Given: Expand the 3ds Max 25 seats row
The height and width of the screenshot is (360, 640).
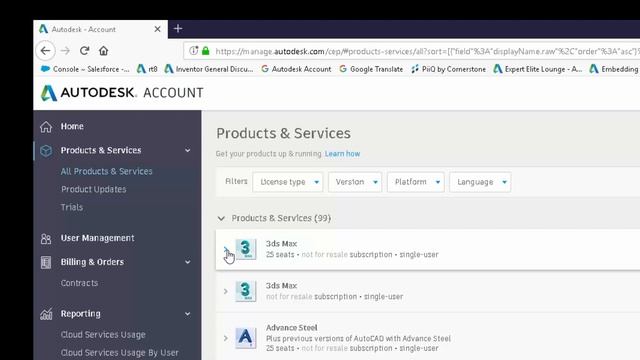Looking at the screenshot, I should coord(226,249).
